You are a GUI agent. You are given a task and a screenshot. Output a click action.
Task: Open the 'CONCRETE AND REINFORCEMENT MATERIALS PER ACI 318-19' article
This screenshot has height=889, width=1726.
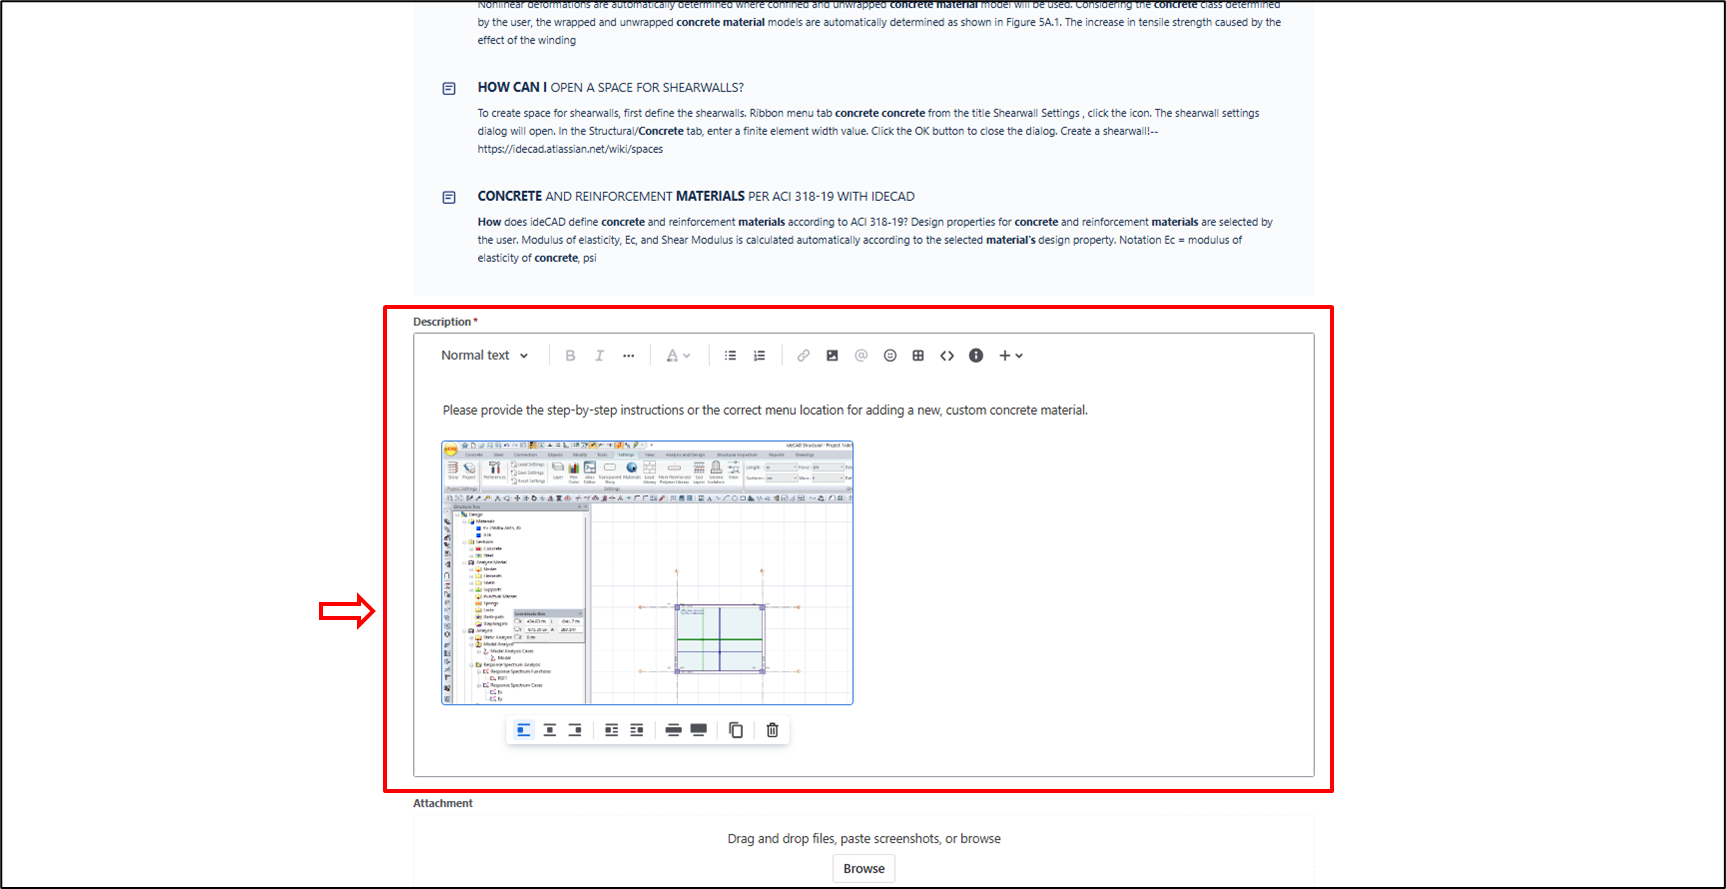[696, 196]
